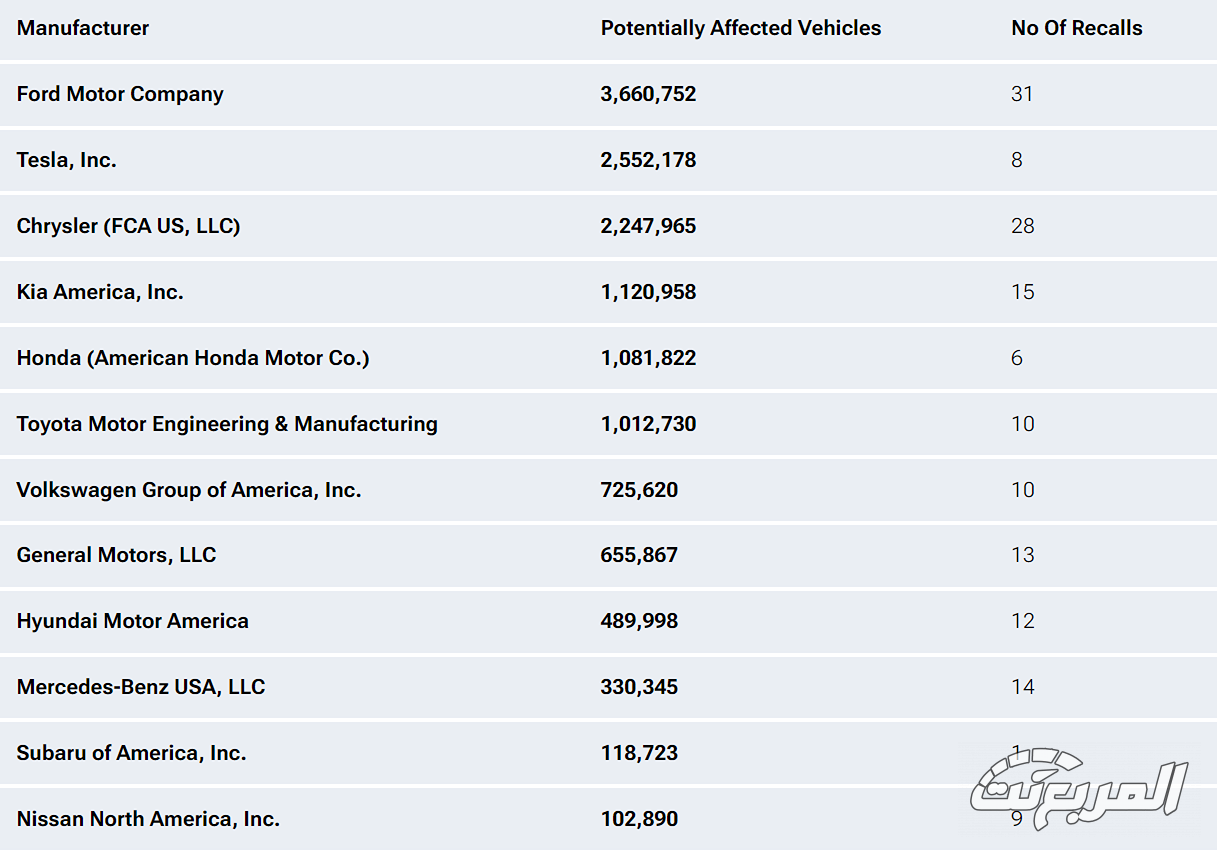Viewport: 1217px width, 853px height.
Task: Click Nissan North America, Inc. cell
Action: click(x=148, y=819)
